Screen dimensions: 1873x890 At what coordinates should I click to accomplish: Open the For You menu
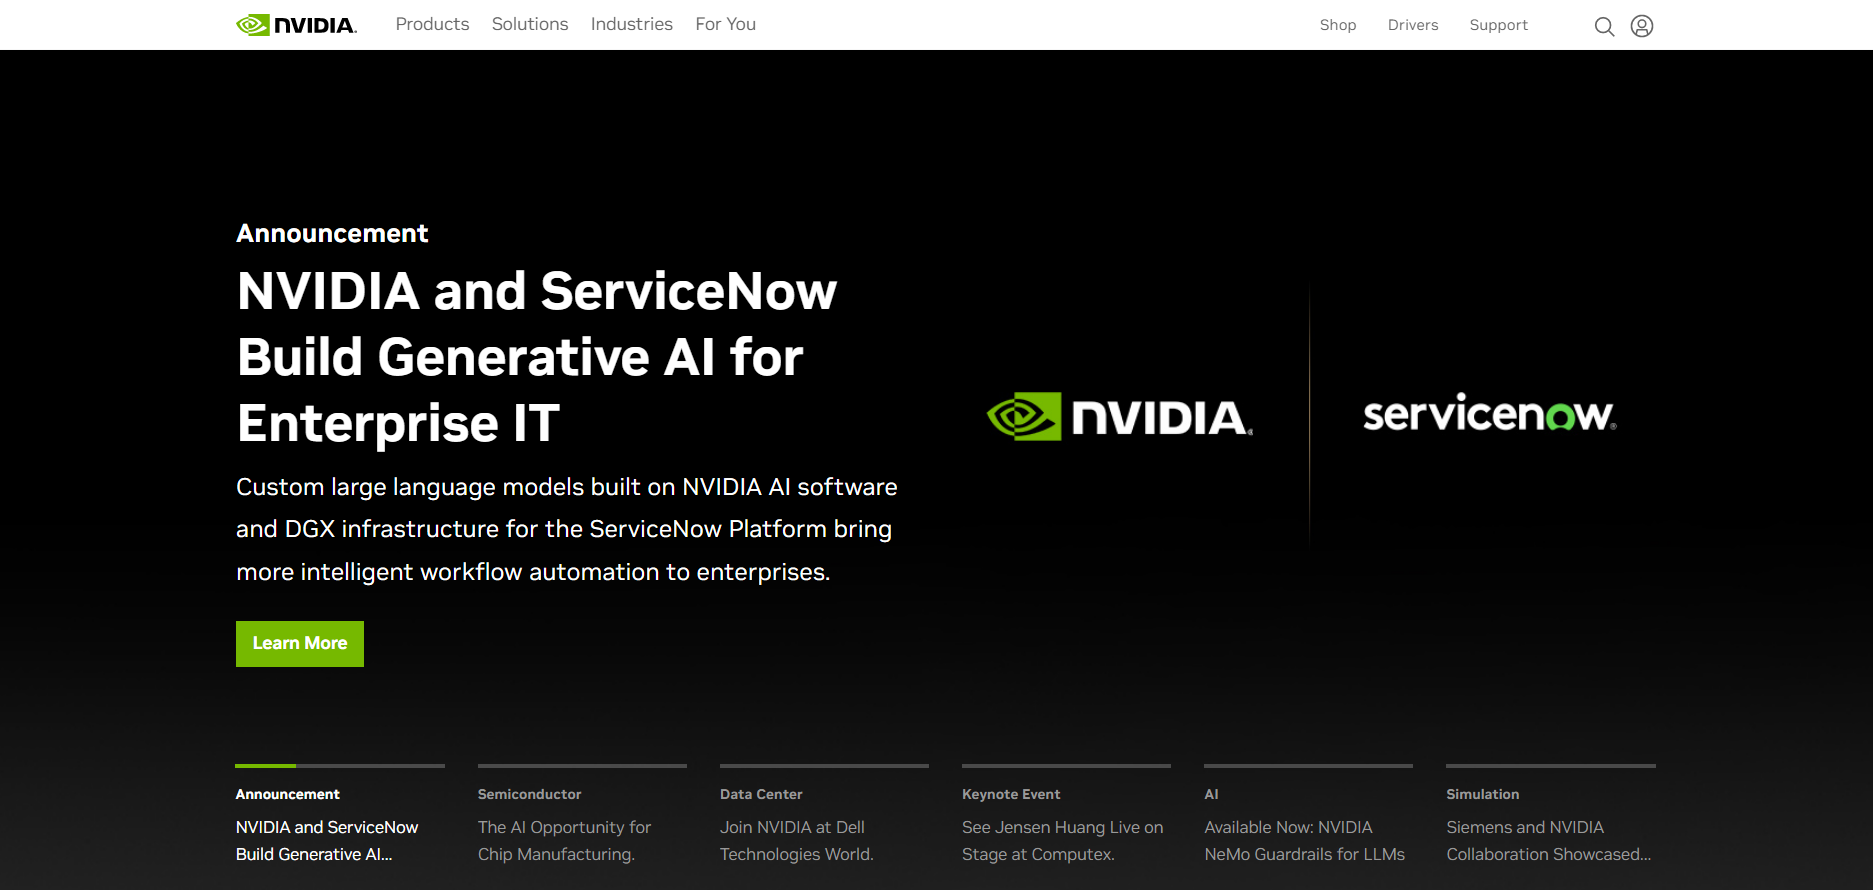click(x=726, y=24)
